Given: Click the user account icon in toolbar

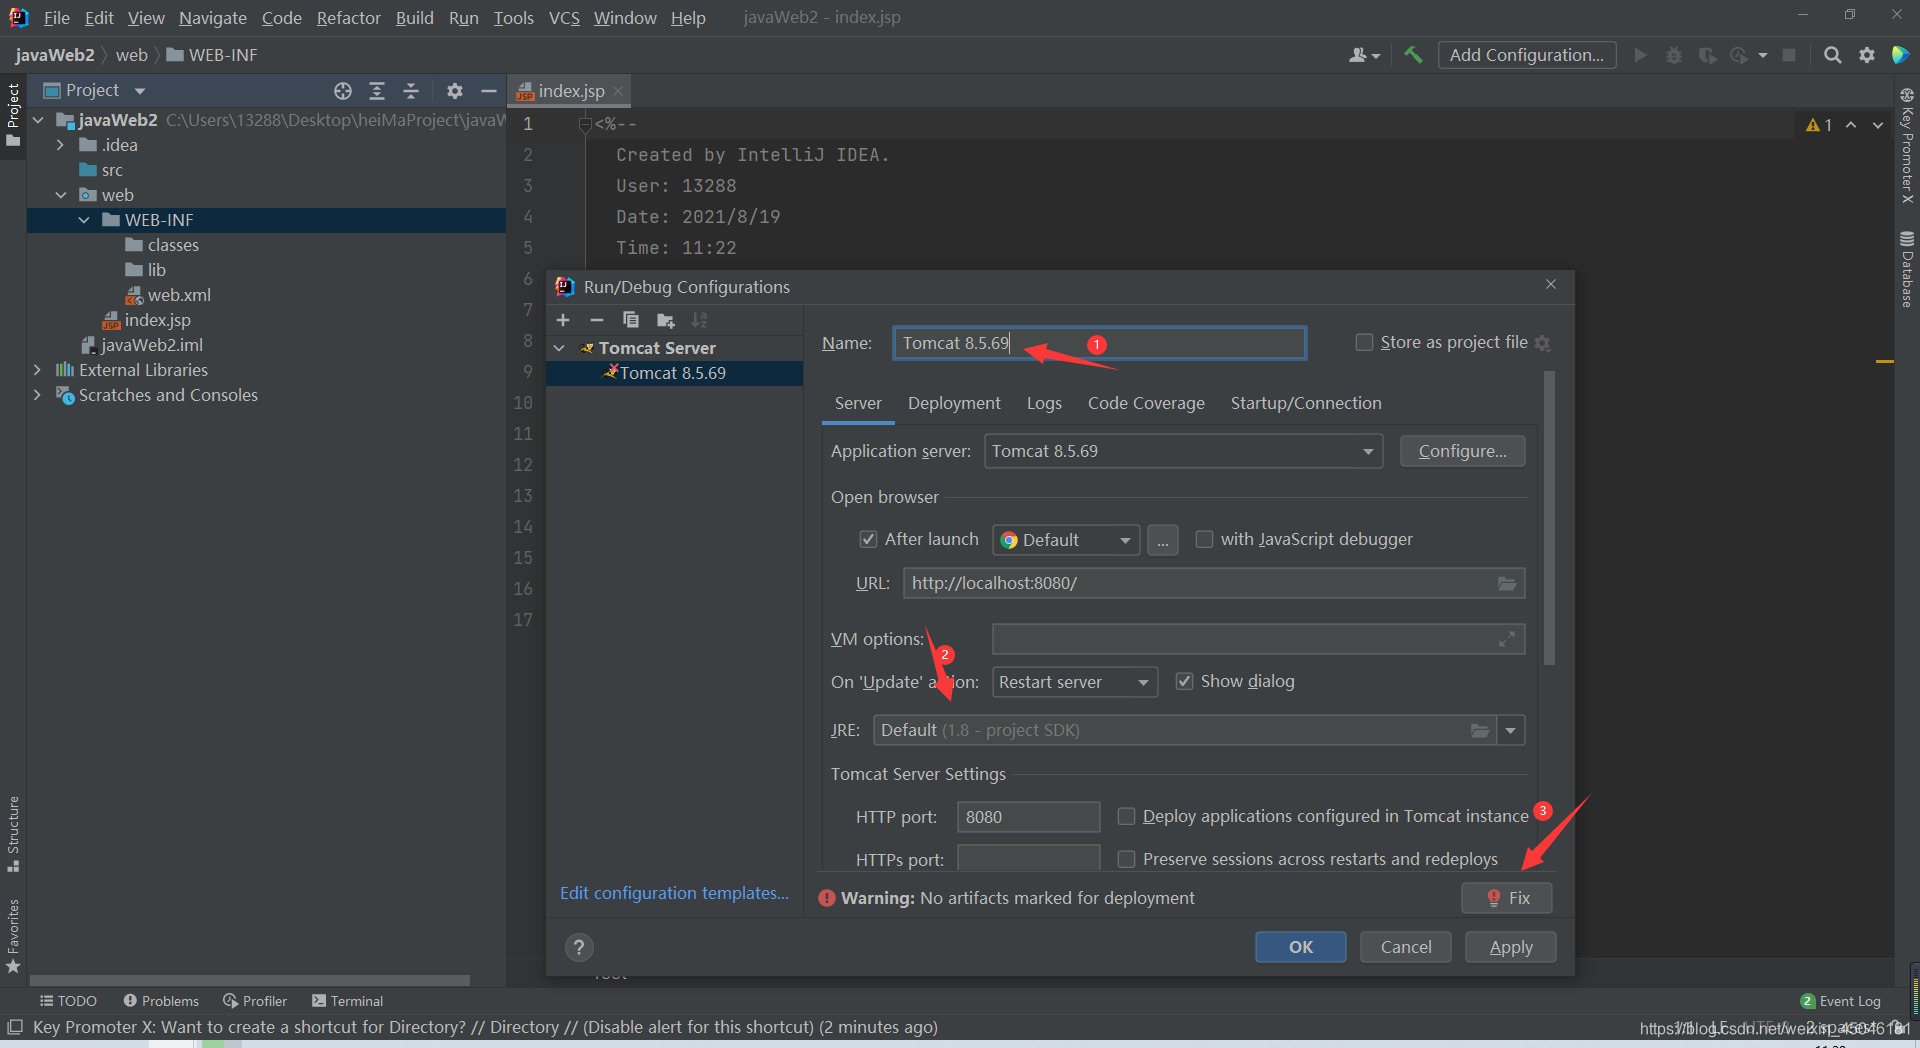Looking at the screenshot, I should click(x=1363, y=55).
